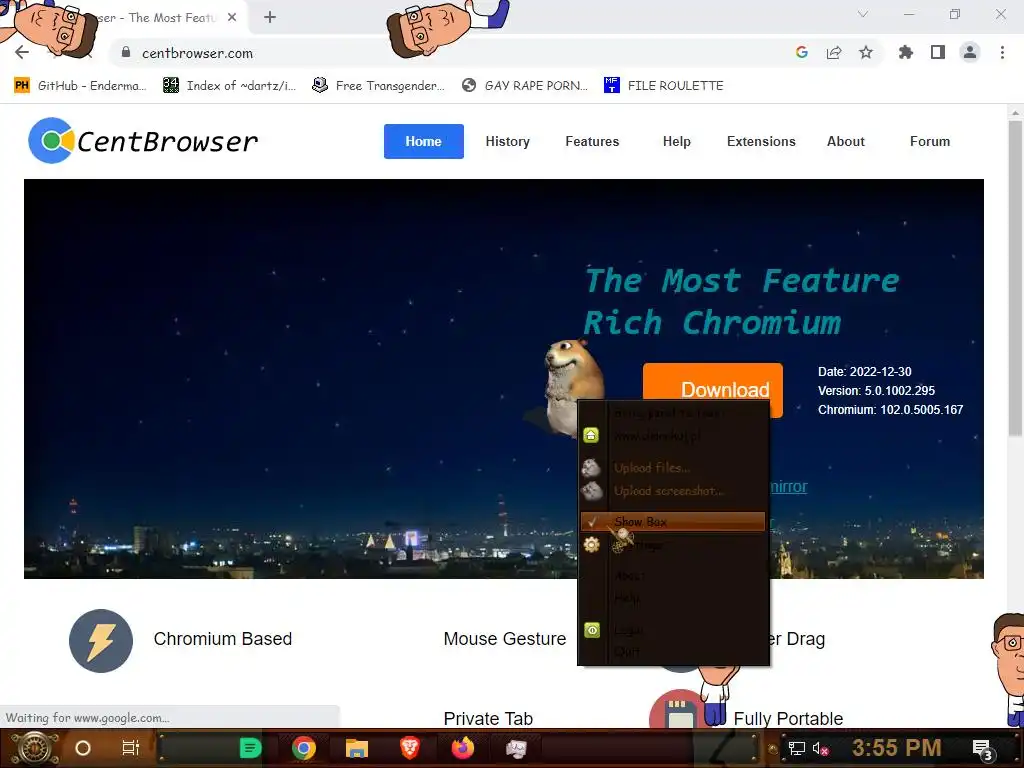Open the Chrome three-dot menu

[1002, 52]
